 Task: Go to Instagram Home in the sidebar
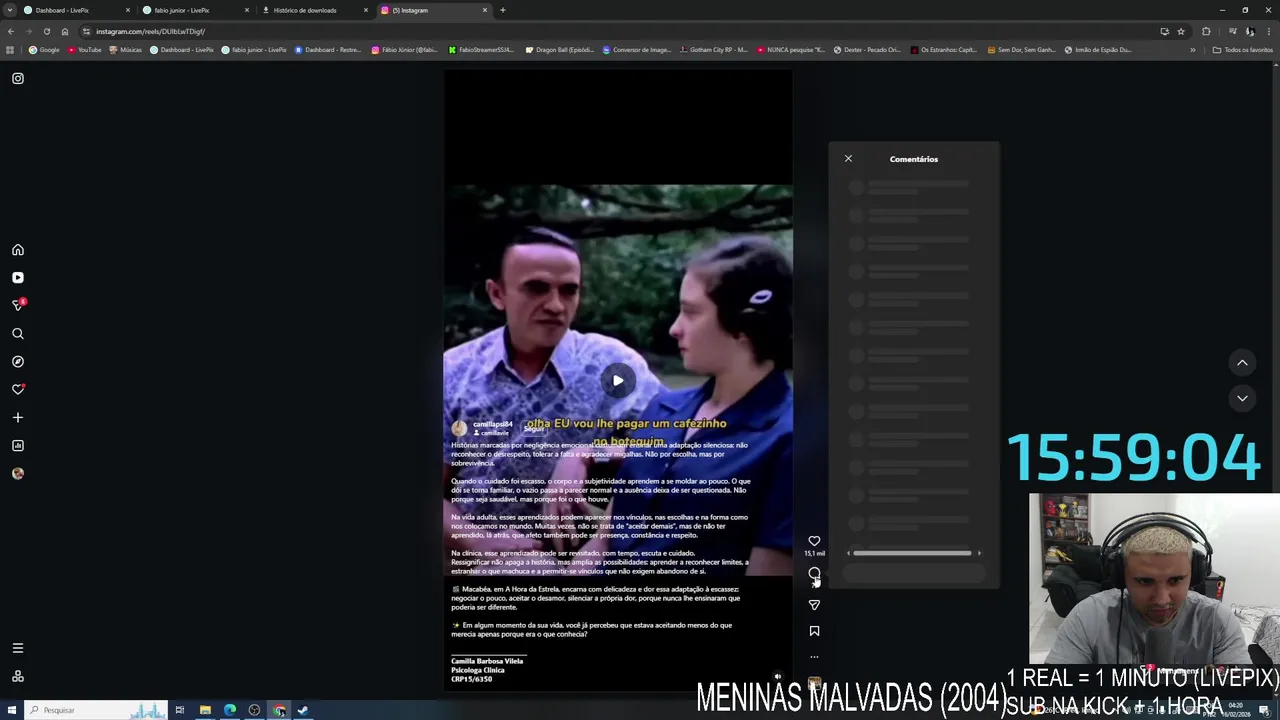18,250
